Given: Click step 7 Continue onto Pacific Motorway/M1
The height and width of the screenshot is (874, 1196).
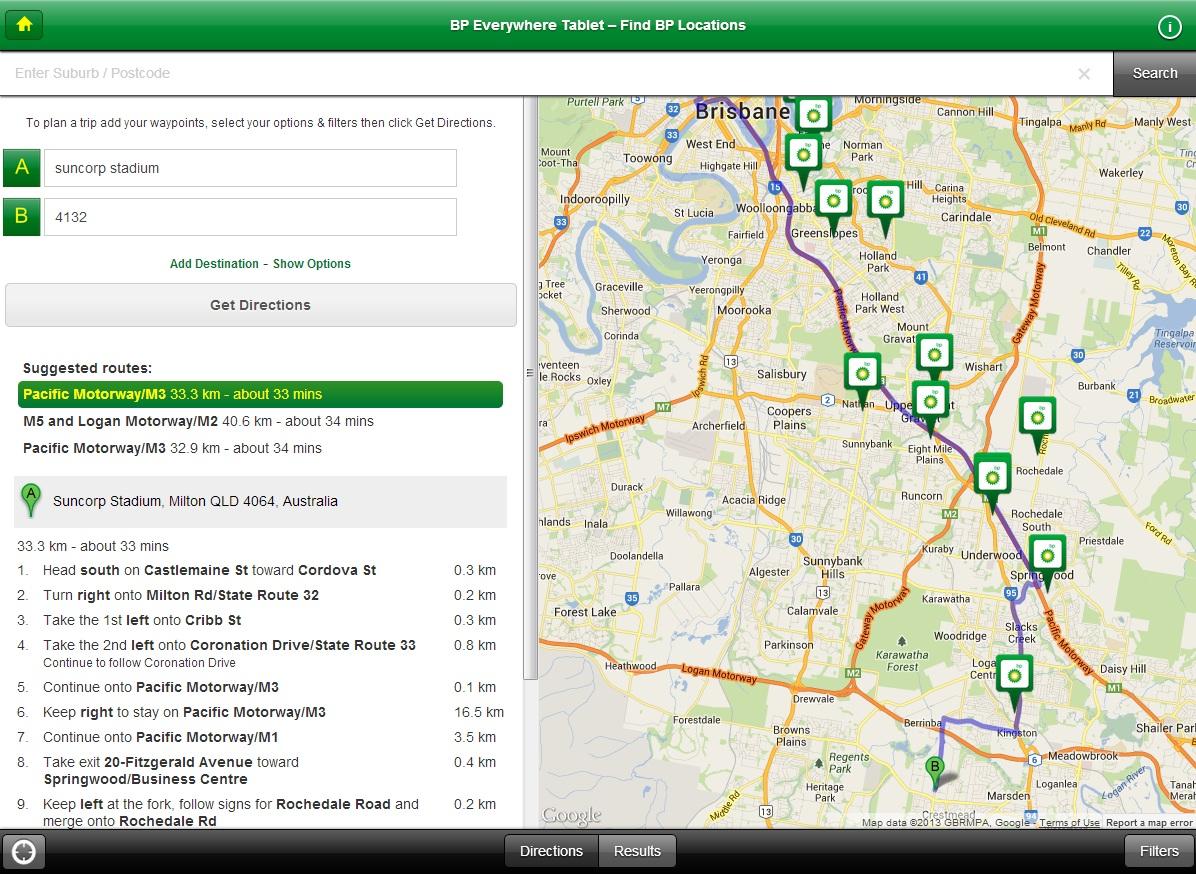Looking at the screenshot, I should (x=256, y=737).
